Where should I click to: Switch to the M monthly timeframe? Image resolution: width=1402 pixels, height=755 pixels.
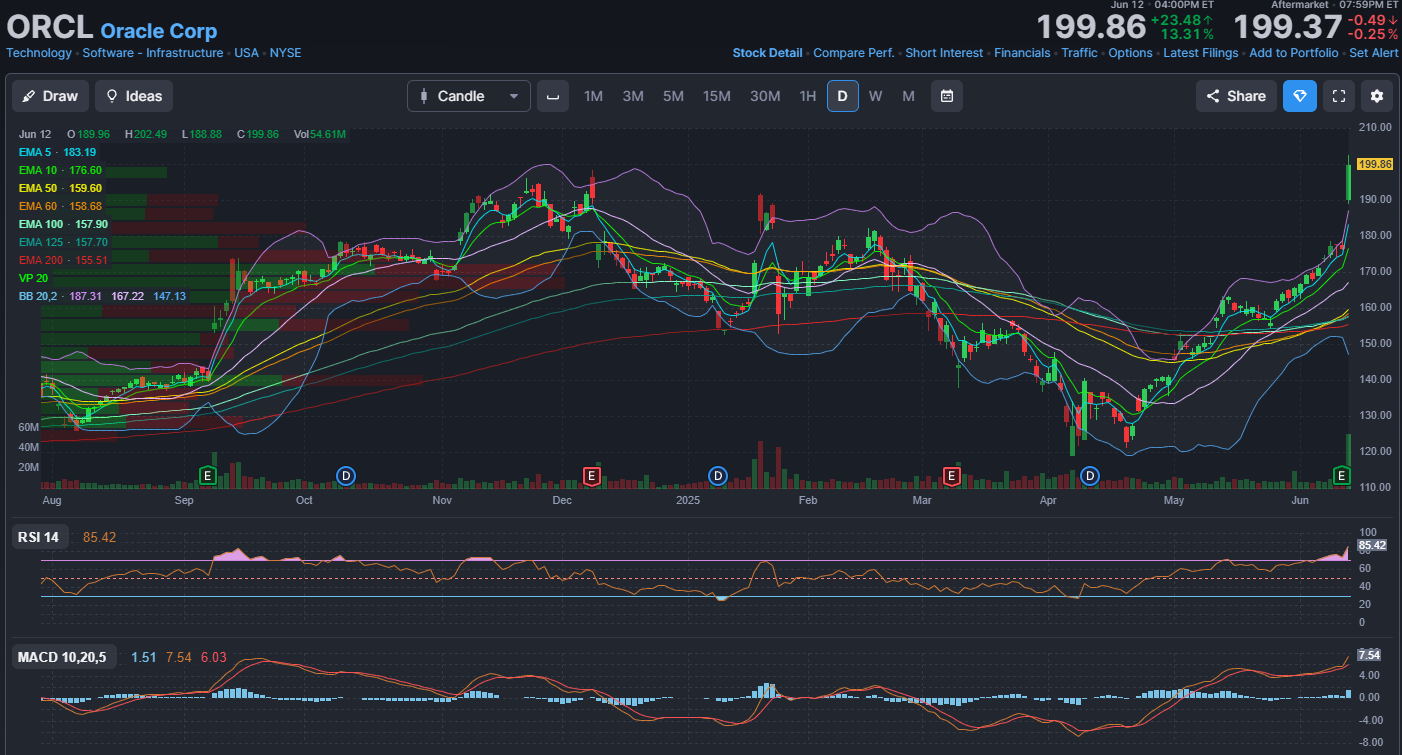tap(908, 96)
